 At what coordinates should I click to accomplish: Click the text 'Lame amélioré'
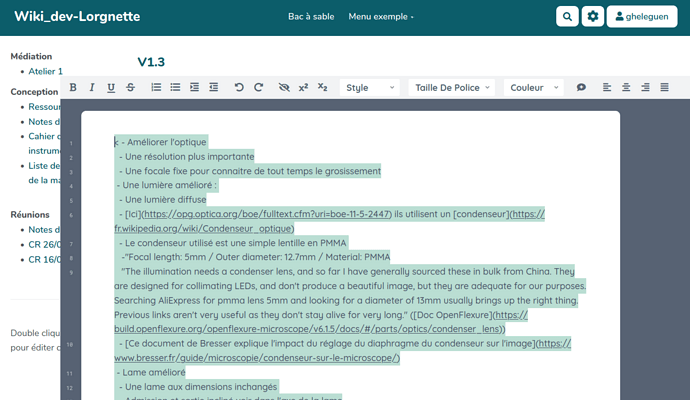tap(154, 373)
